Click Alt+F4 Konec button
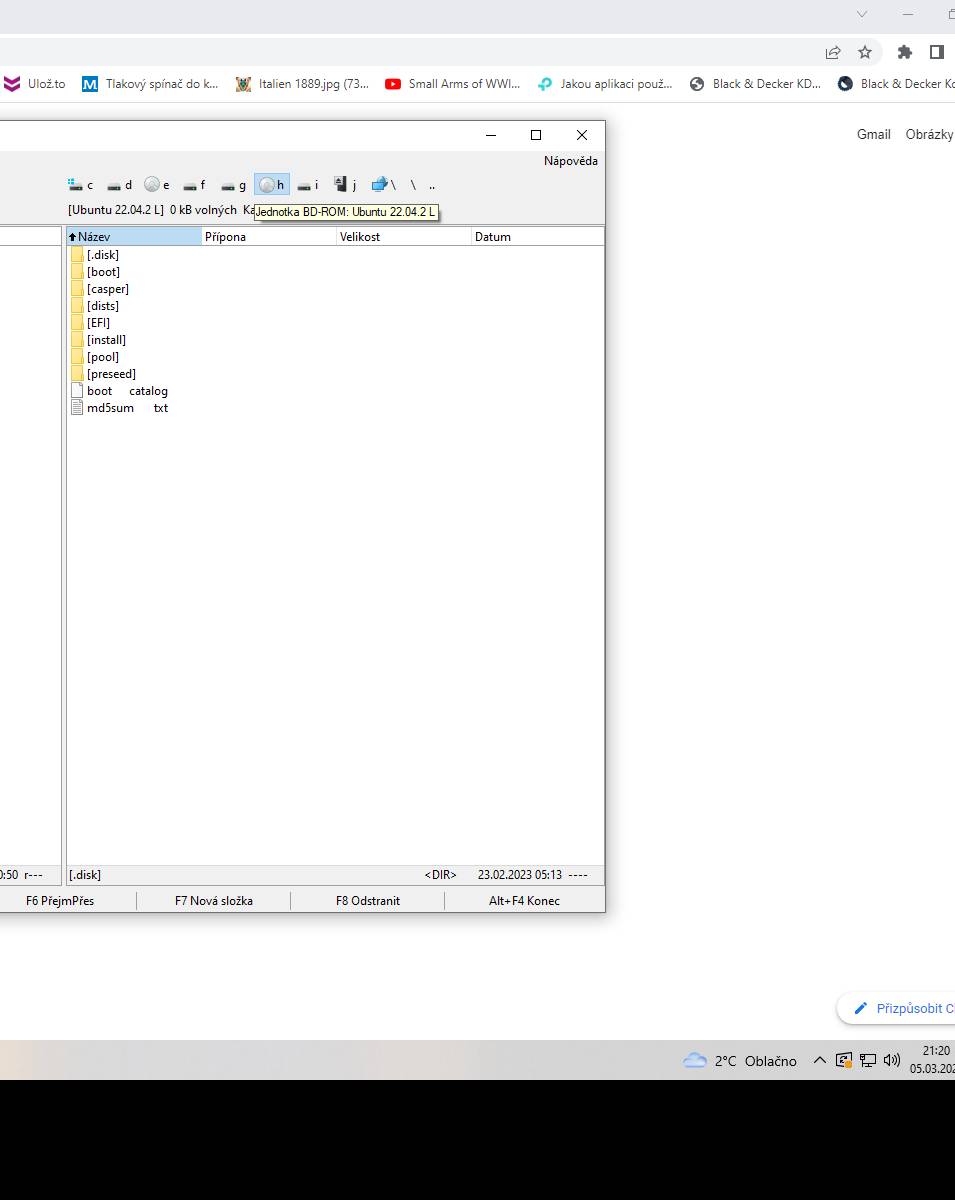Viewport: 955px width, 1200px height. click(x=524, y=901)
